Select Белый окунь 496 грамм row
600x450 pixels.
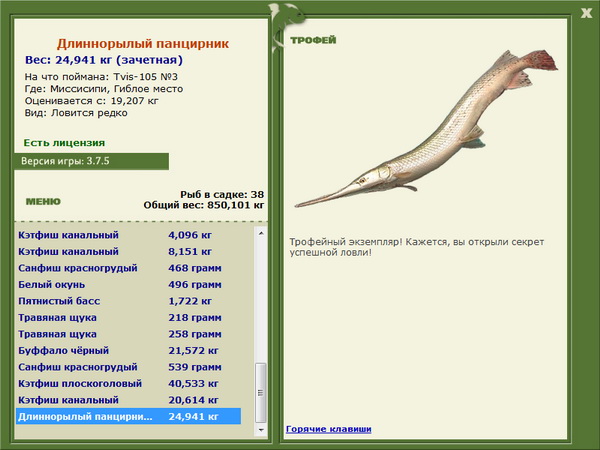pos(129,284)
